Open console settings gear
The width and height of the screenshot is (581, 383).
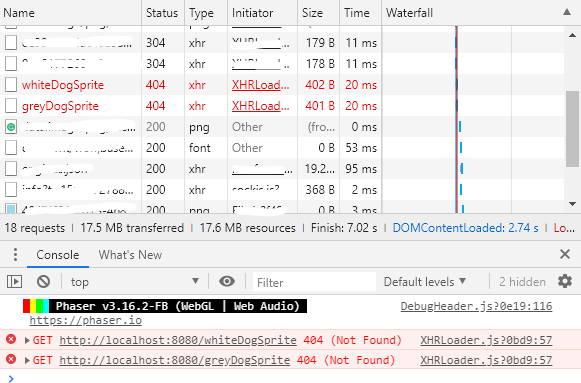click(565, 282)
